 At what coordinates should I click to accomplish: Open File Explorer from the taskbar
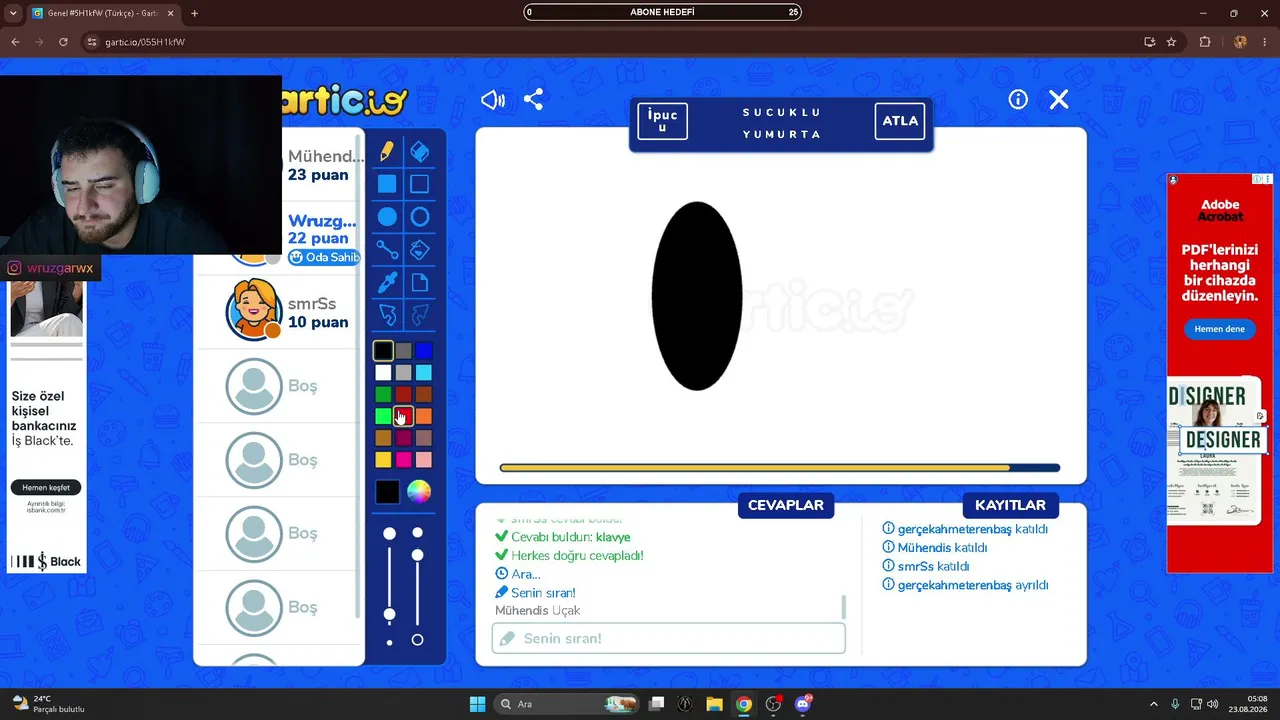[714, 704]
